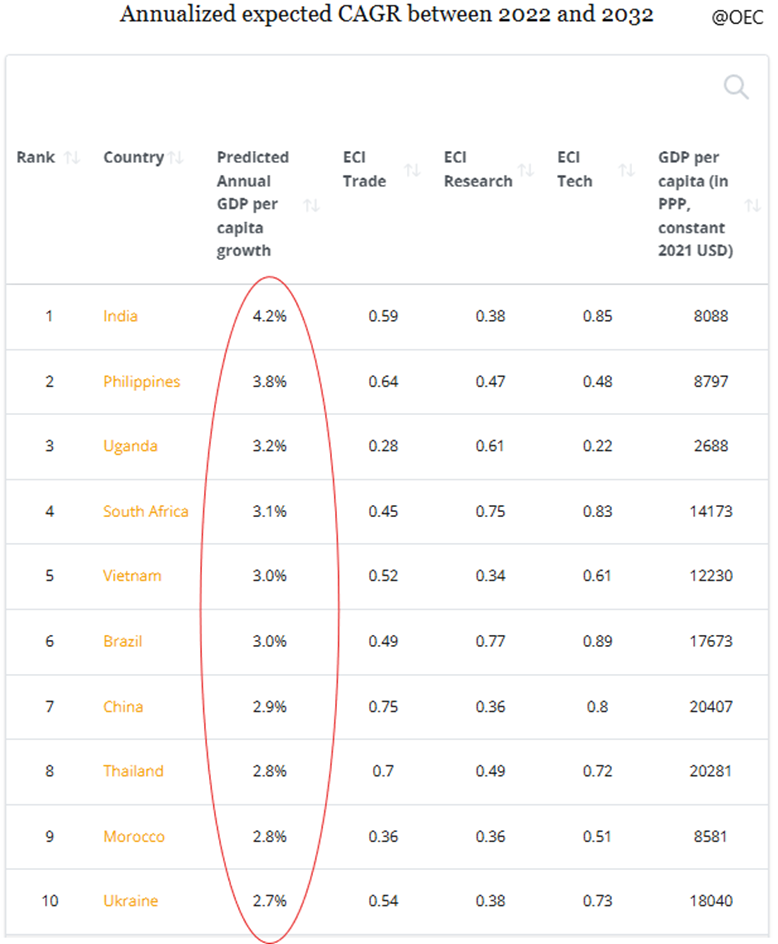Select the ECI Tech column header

570,169
